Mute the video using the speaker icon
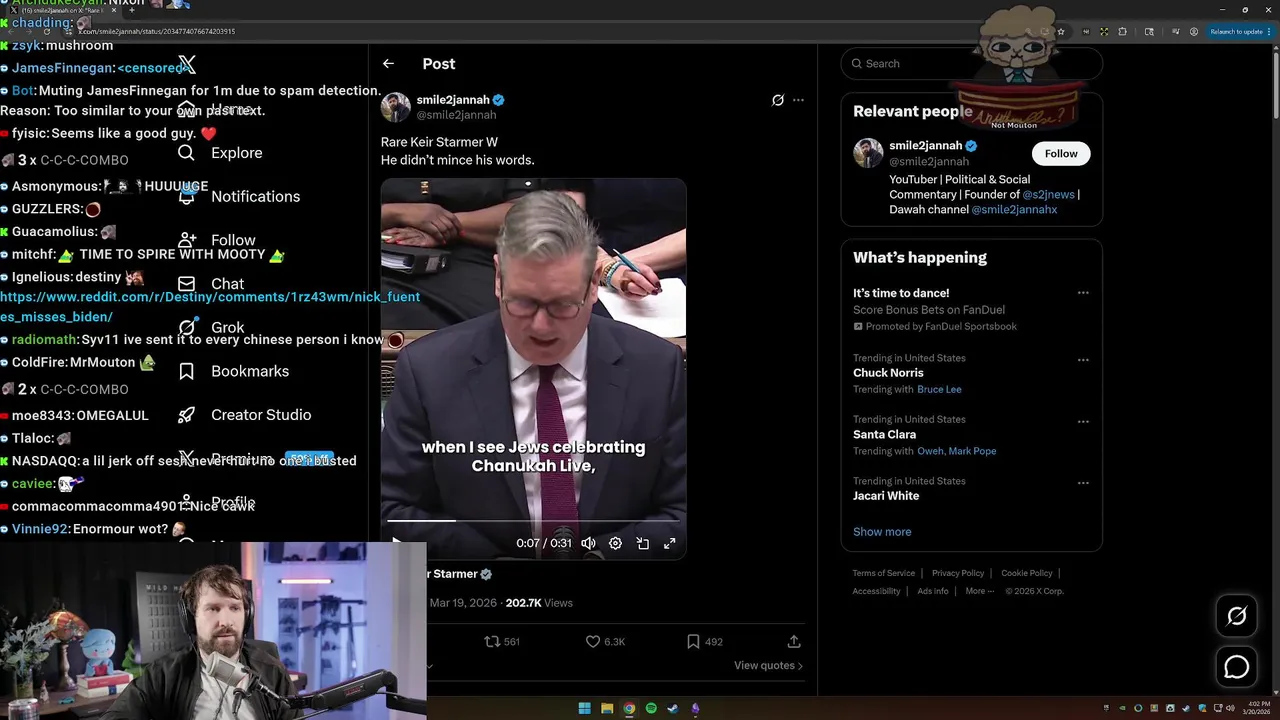 point(588,543)
